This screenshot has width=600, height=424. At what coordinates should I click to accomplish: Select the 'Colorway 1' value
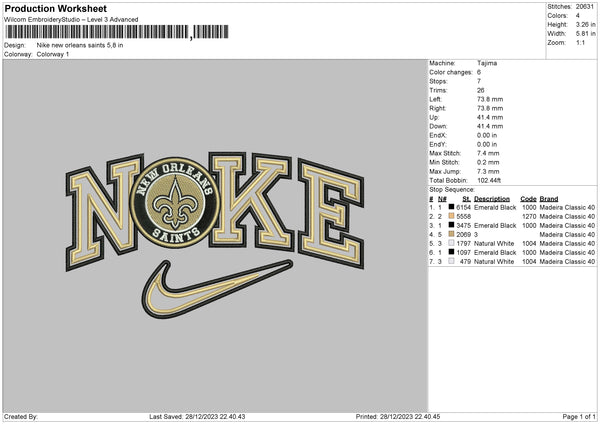(53, 54)
